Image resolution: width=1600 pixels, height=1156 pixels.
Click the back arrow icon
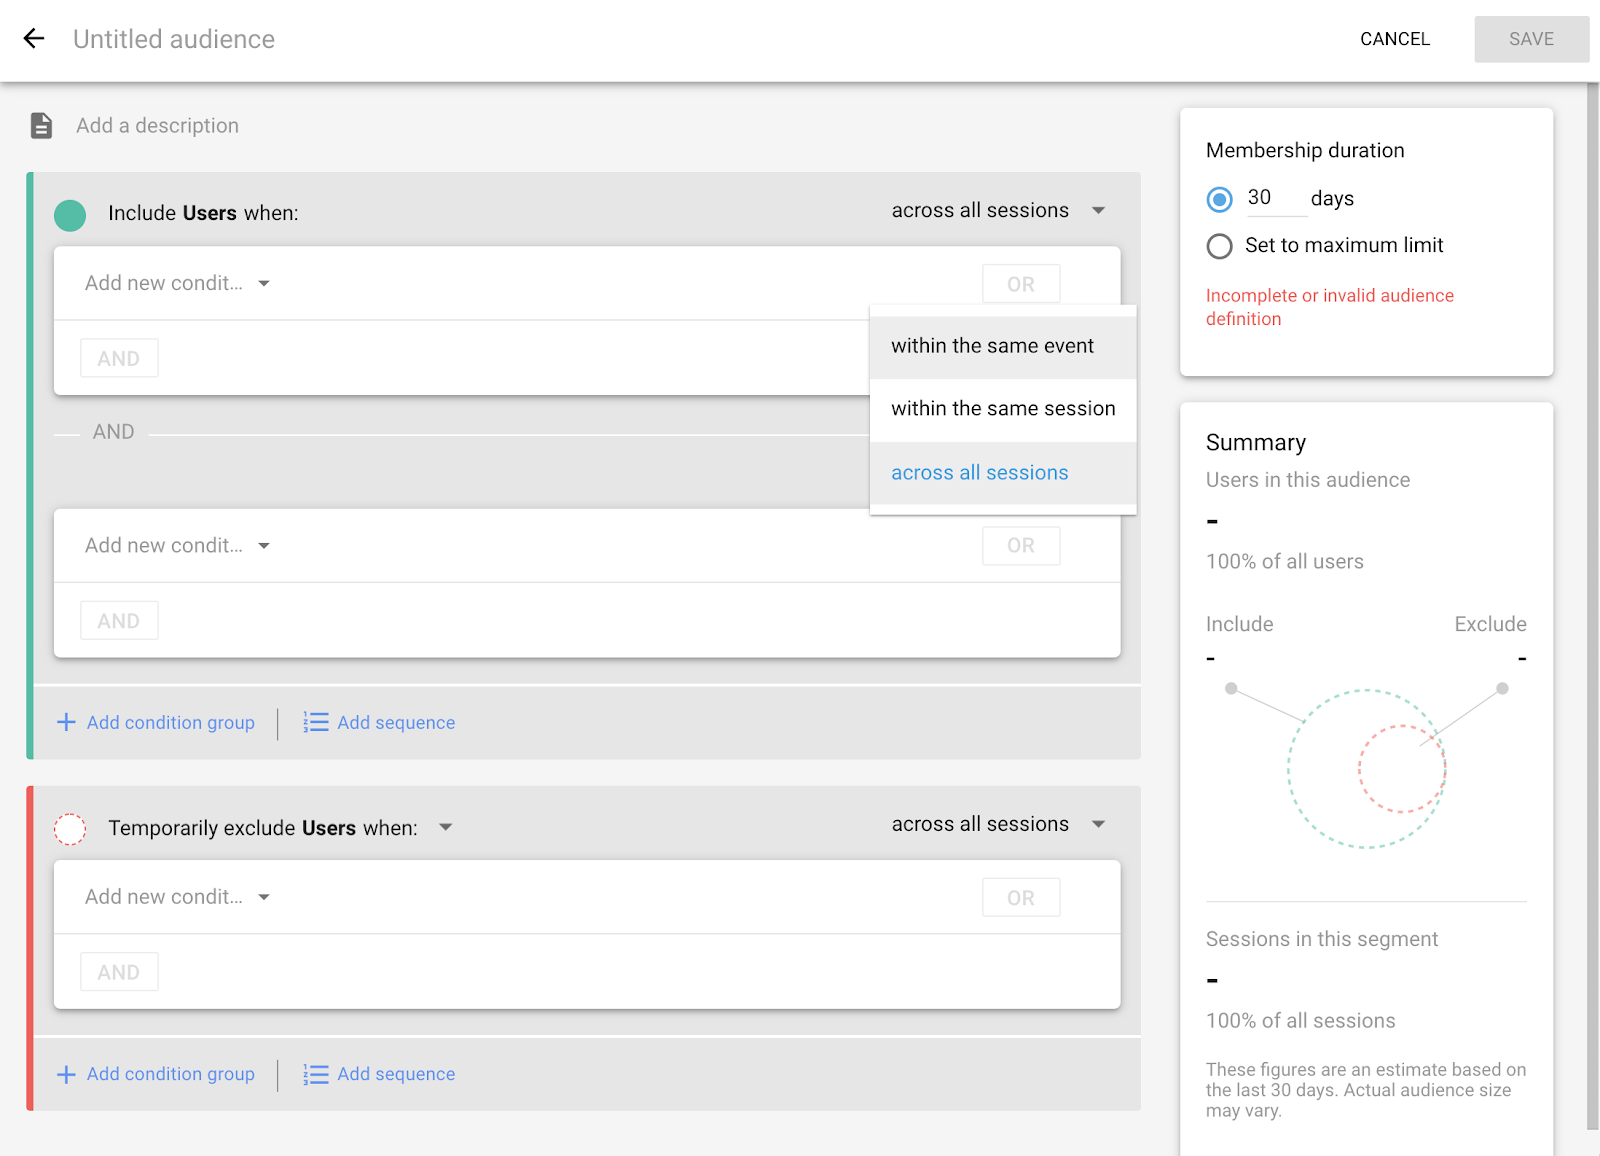(x=34, y=39)
